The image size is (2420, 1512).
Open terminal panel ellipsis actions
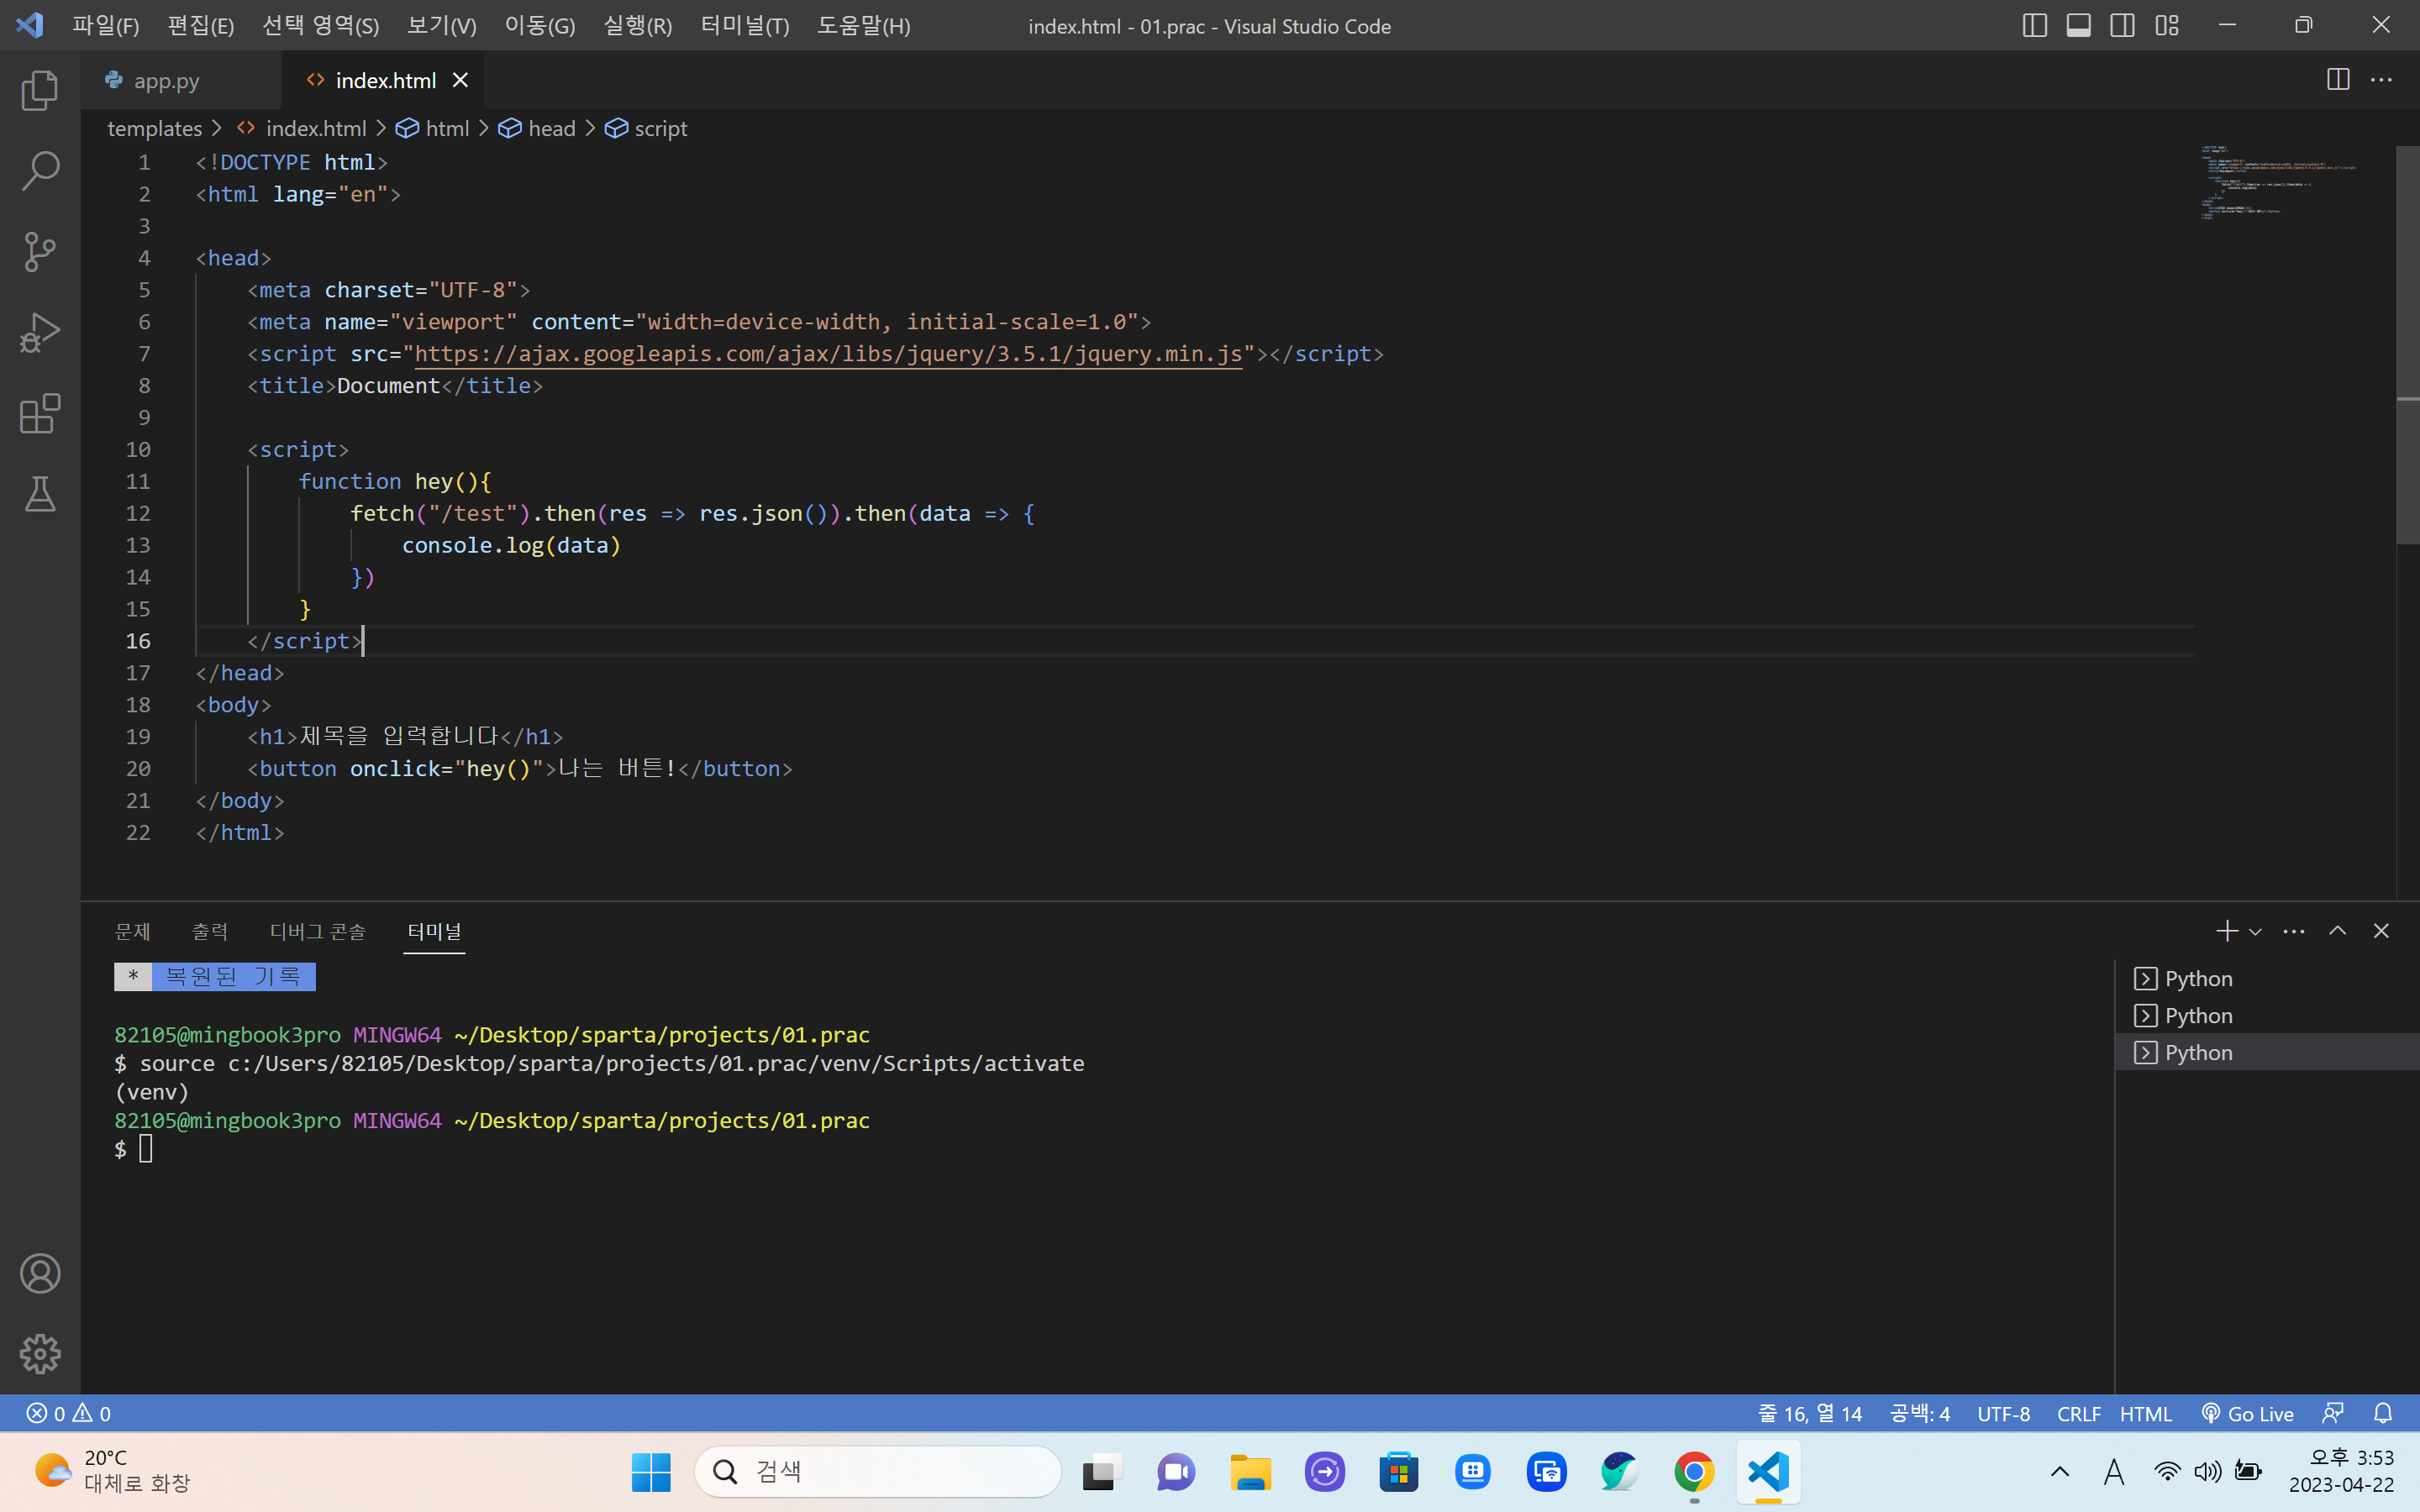(2294, 931)
